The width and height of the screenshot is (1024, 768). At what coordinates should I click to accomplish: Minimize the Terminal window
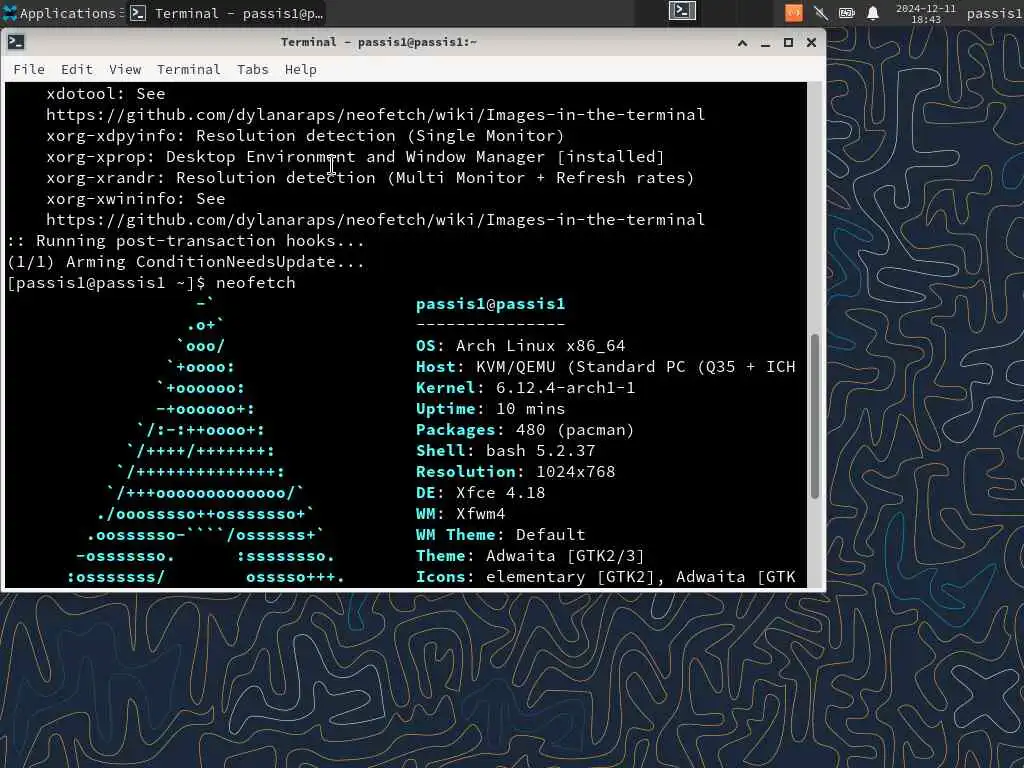click(765, 43)
